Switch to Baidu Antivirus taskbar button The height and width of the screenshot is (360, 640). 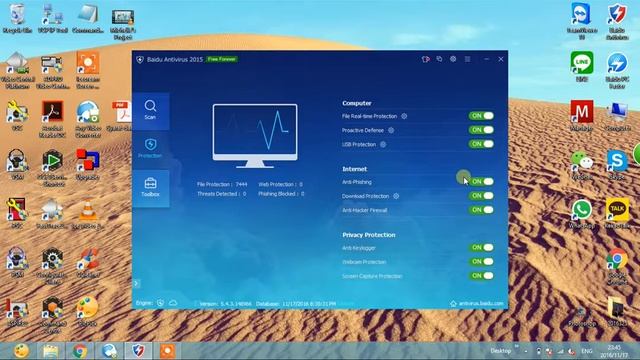click(138, 351)
